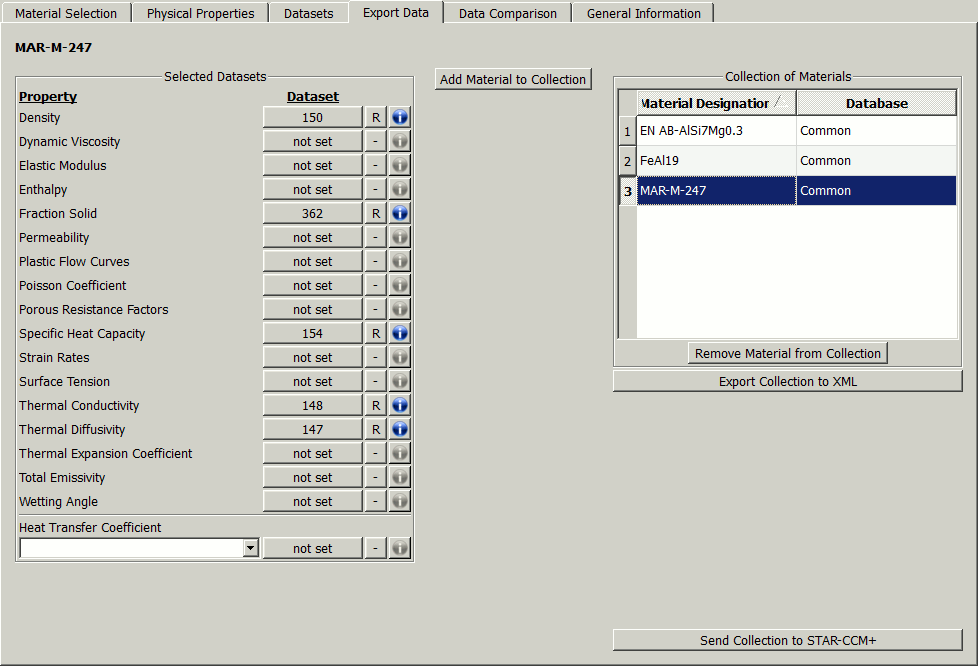
Task: Click the info icon for Density
Action: 399,117
